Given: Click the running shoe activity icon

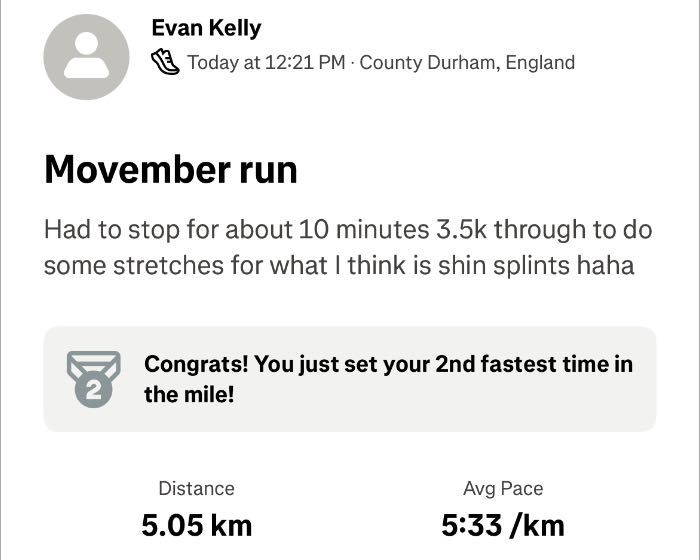Looking at the screenshot, I should tap(165, 62).
